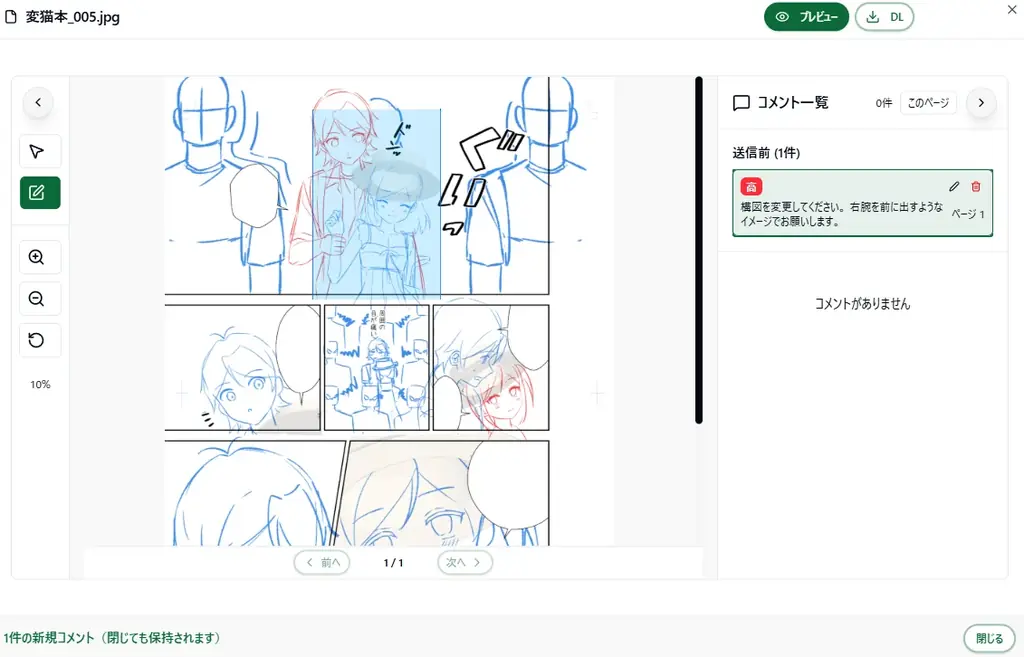Zoom out using the magnifier minus icon

[39, 298]
